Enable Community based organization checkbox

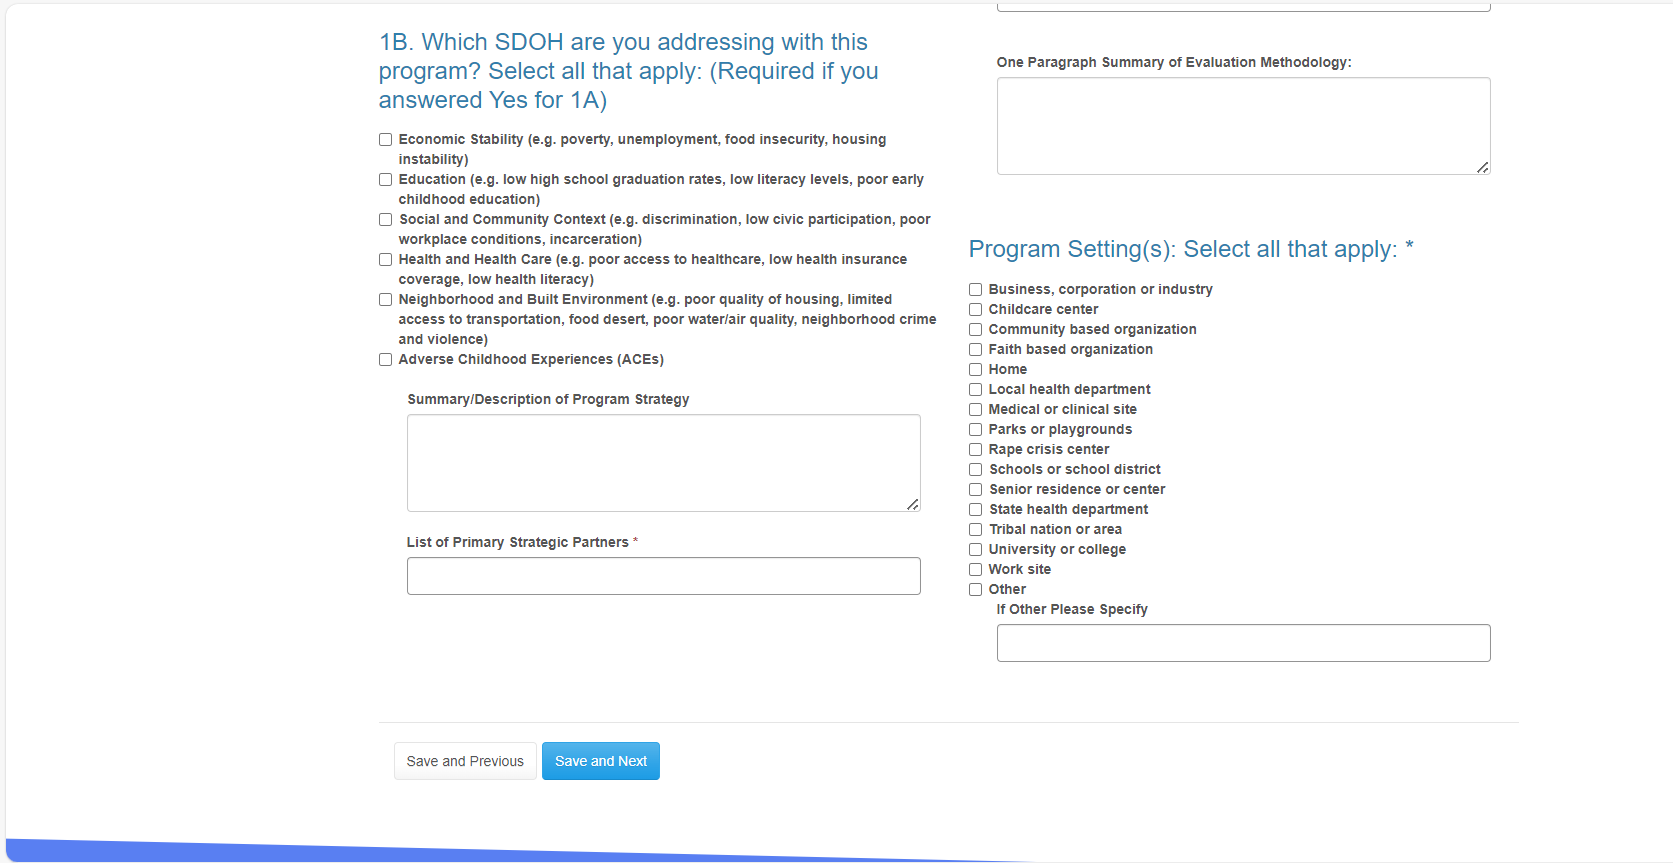(x=975, y=330)
